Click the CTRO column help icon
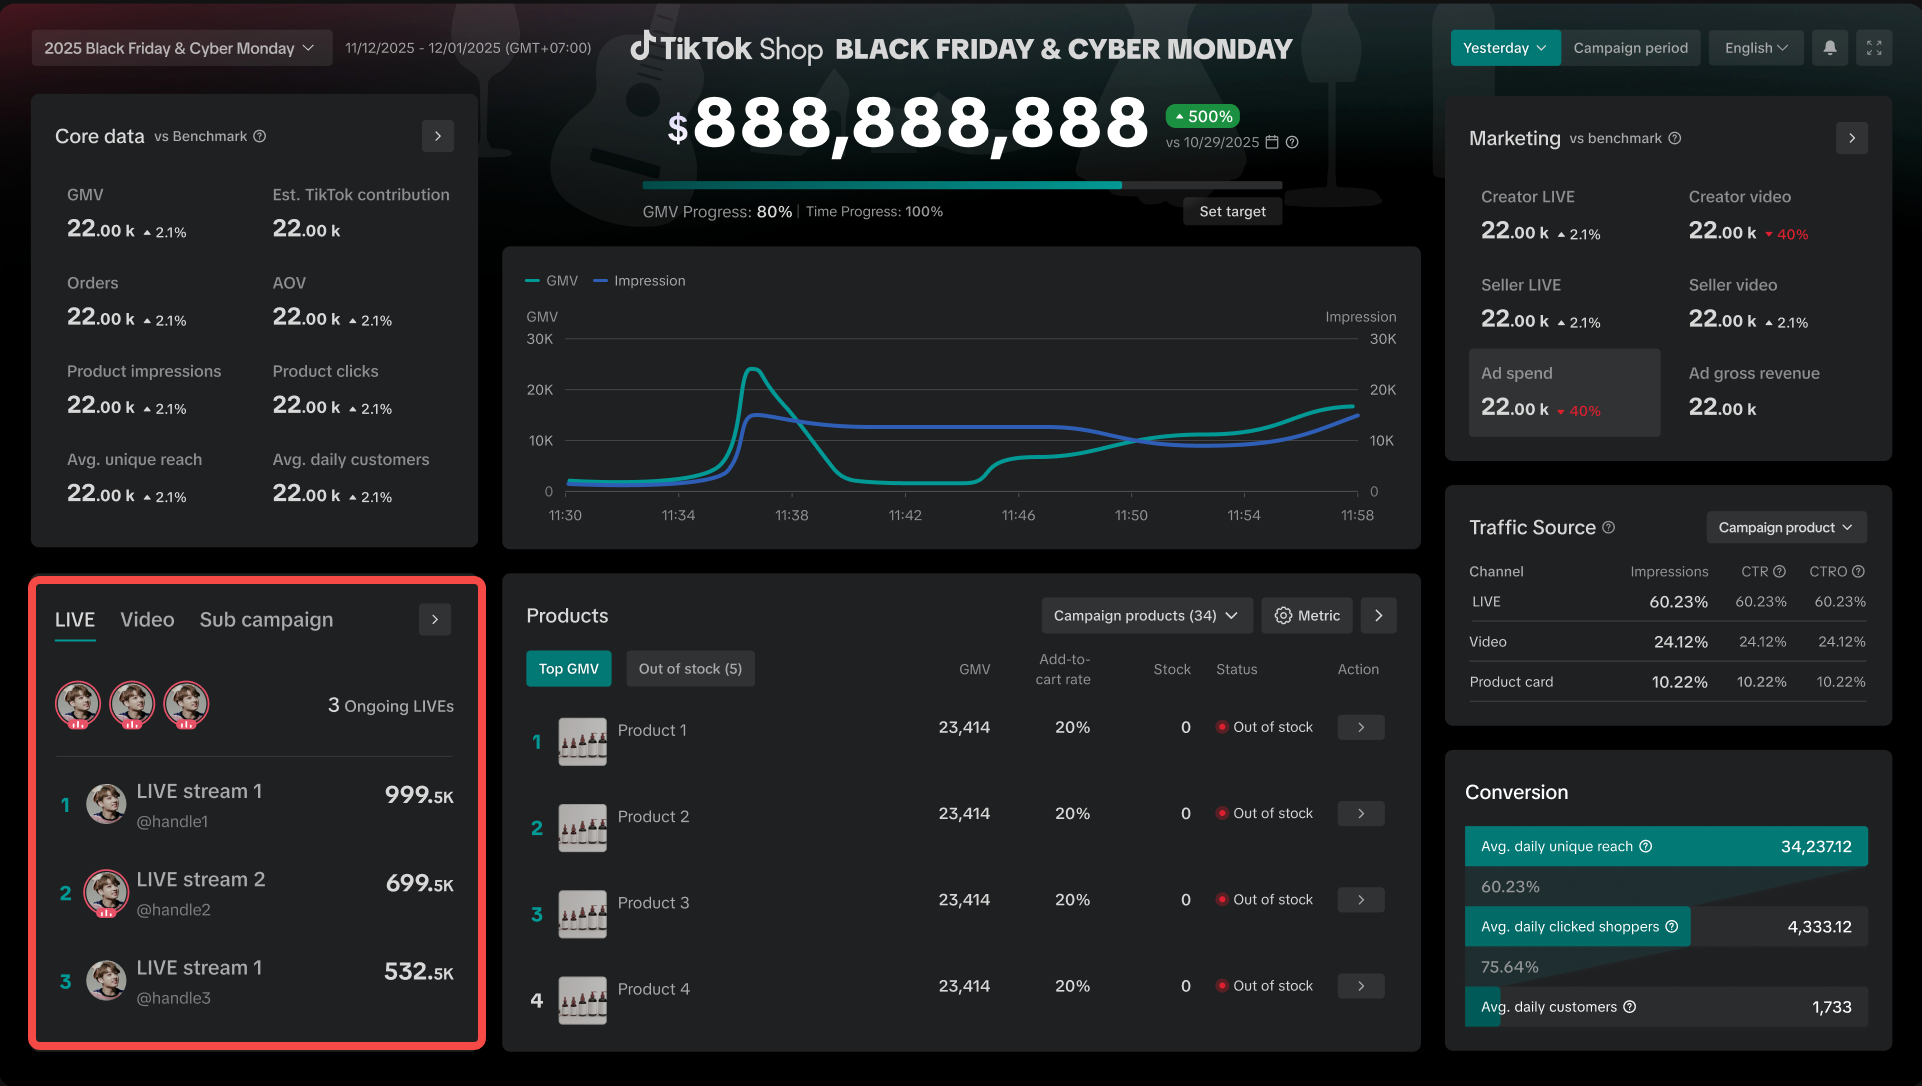 click(x=1858, y=571)
